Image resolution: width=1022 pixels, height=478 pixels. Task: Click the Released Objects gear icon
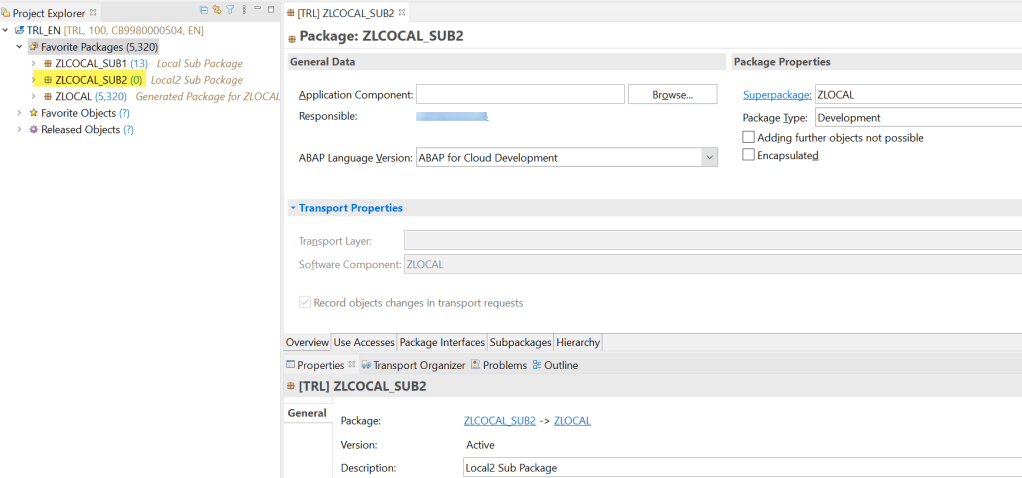coord(33,130)
